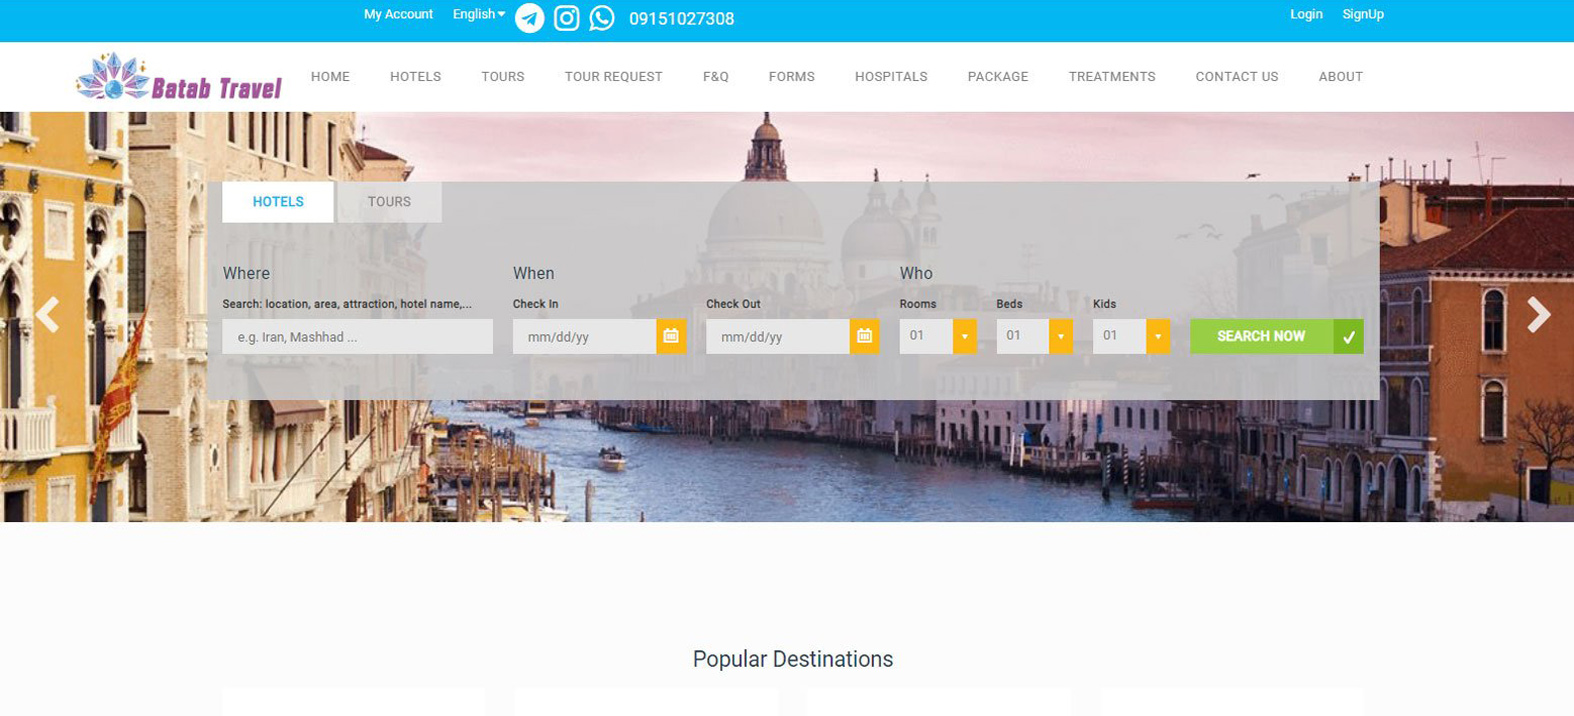Click the Batab Travel logo
The image size is (1574, 716).
pos(180,77)
